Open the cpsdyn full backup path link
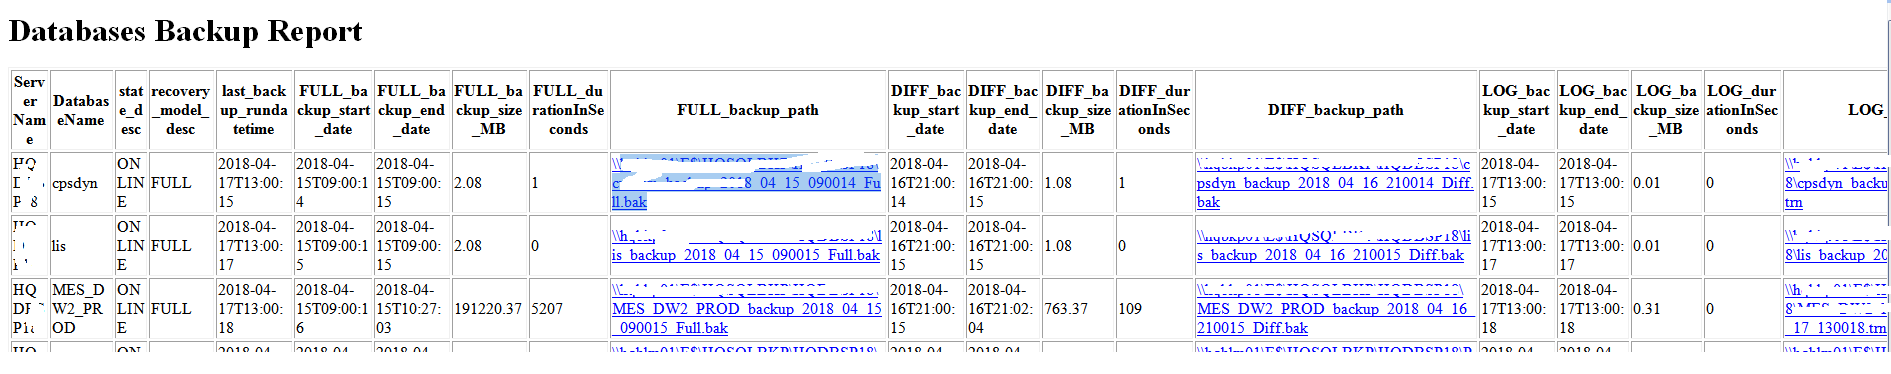 click(x=747, y=183)
